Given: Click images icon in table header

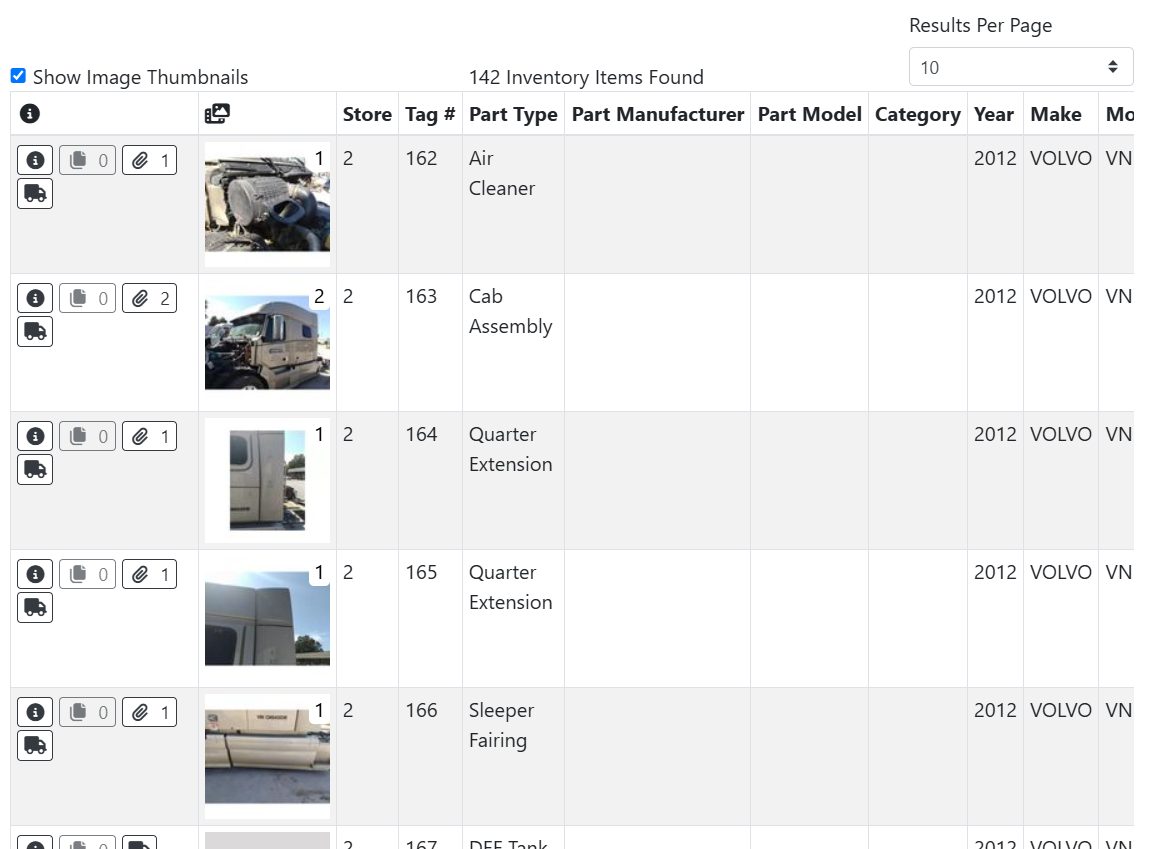Looking at the screenshot, I should tap(217, 114).
